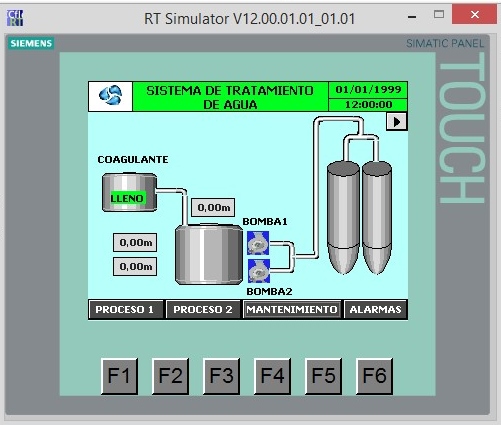Open the PROCESO 1 screen

[x=125, y=310]
